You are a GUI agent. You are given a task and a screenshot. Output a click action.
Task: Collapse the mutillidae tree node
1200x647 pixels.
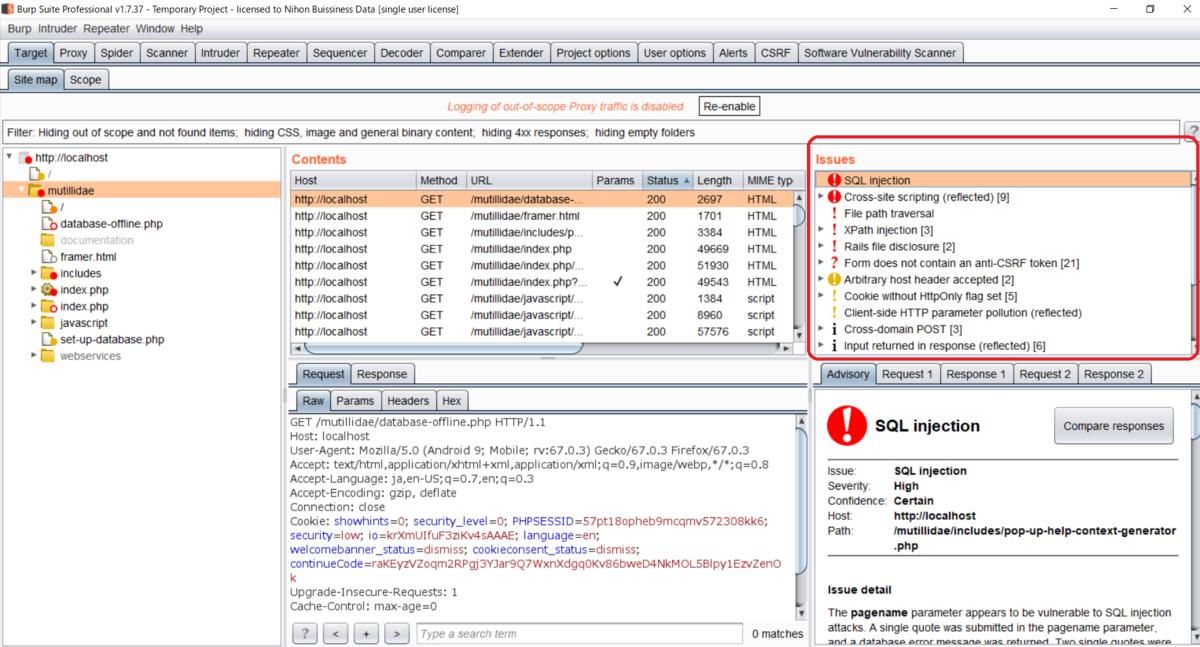coord(22,190)
